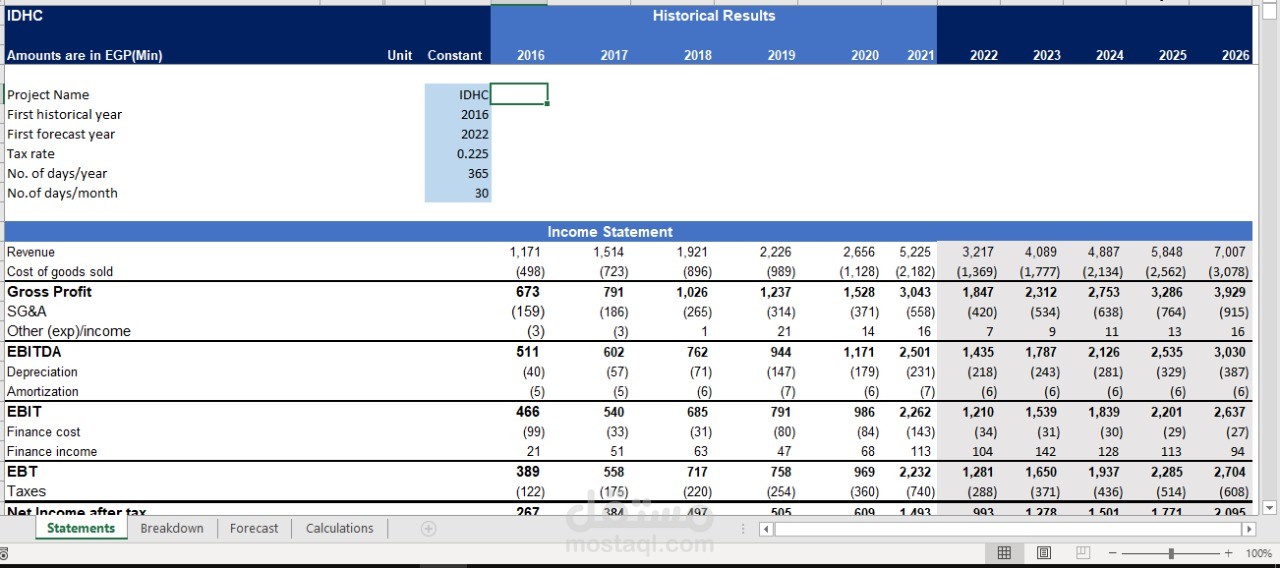Select the days per month value 30
1280x568 pixels.
point(457,193)
